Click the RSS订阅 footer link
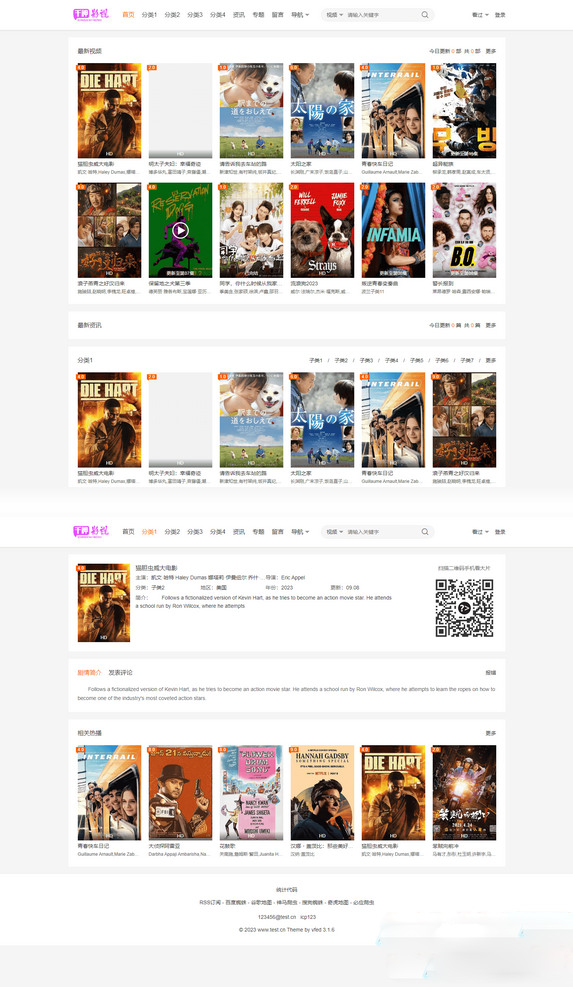 click(210, 902)
